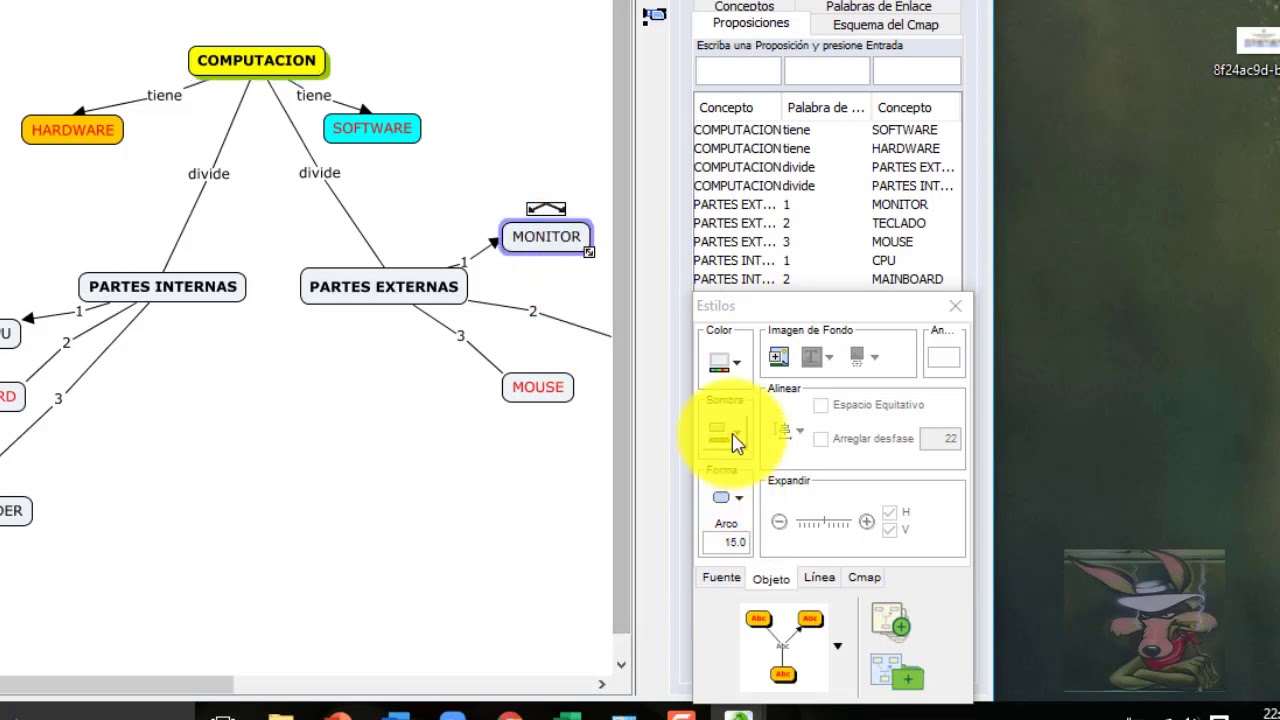Click the background image insert icon
The width and height of the screenshot is (1280, 720).
point(778,356)
